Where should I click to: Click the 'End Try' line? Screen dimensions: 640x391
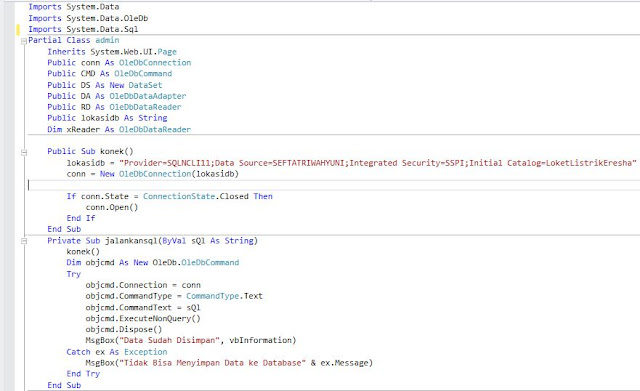pos(83,374)
